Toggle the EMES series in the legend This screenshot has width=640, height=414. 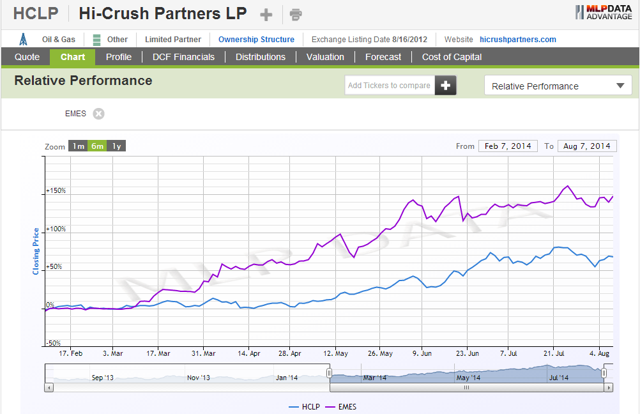tap(341, 407)
